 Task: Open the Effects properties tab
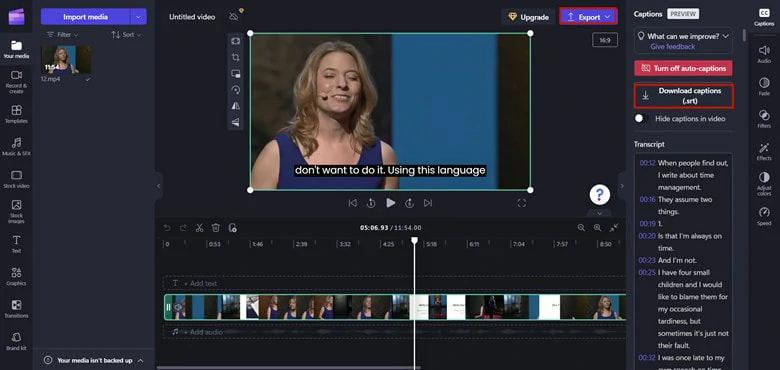pos(764,152)
